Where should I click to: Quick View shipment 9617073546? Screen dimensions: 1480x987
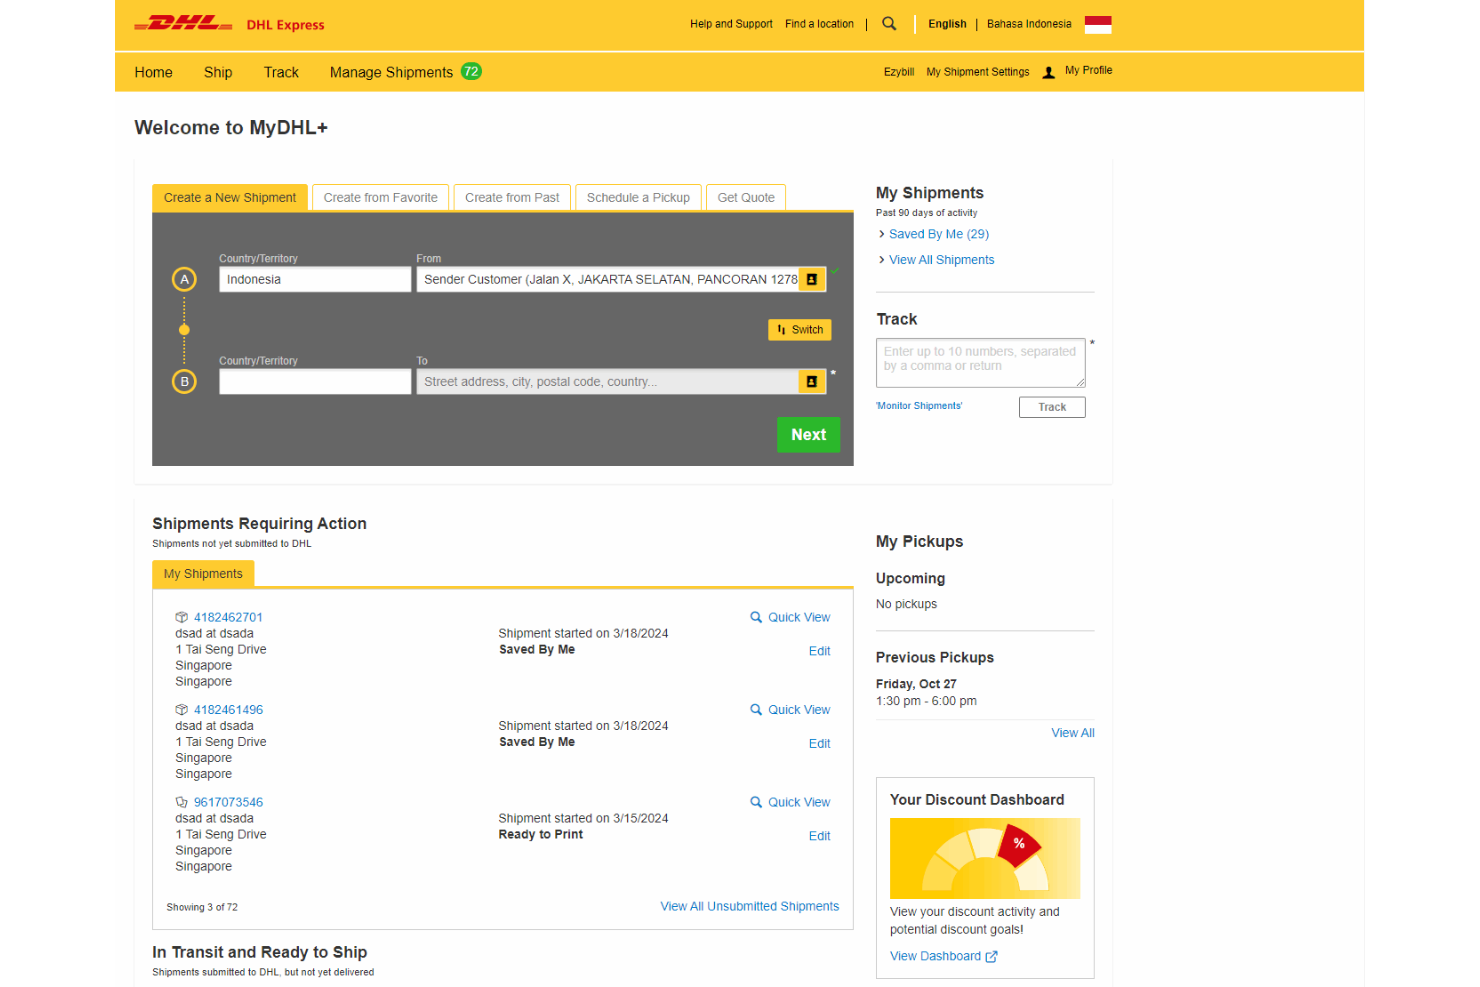click(790, 802)
